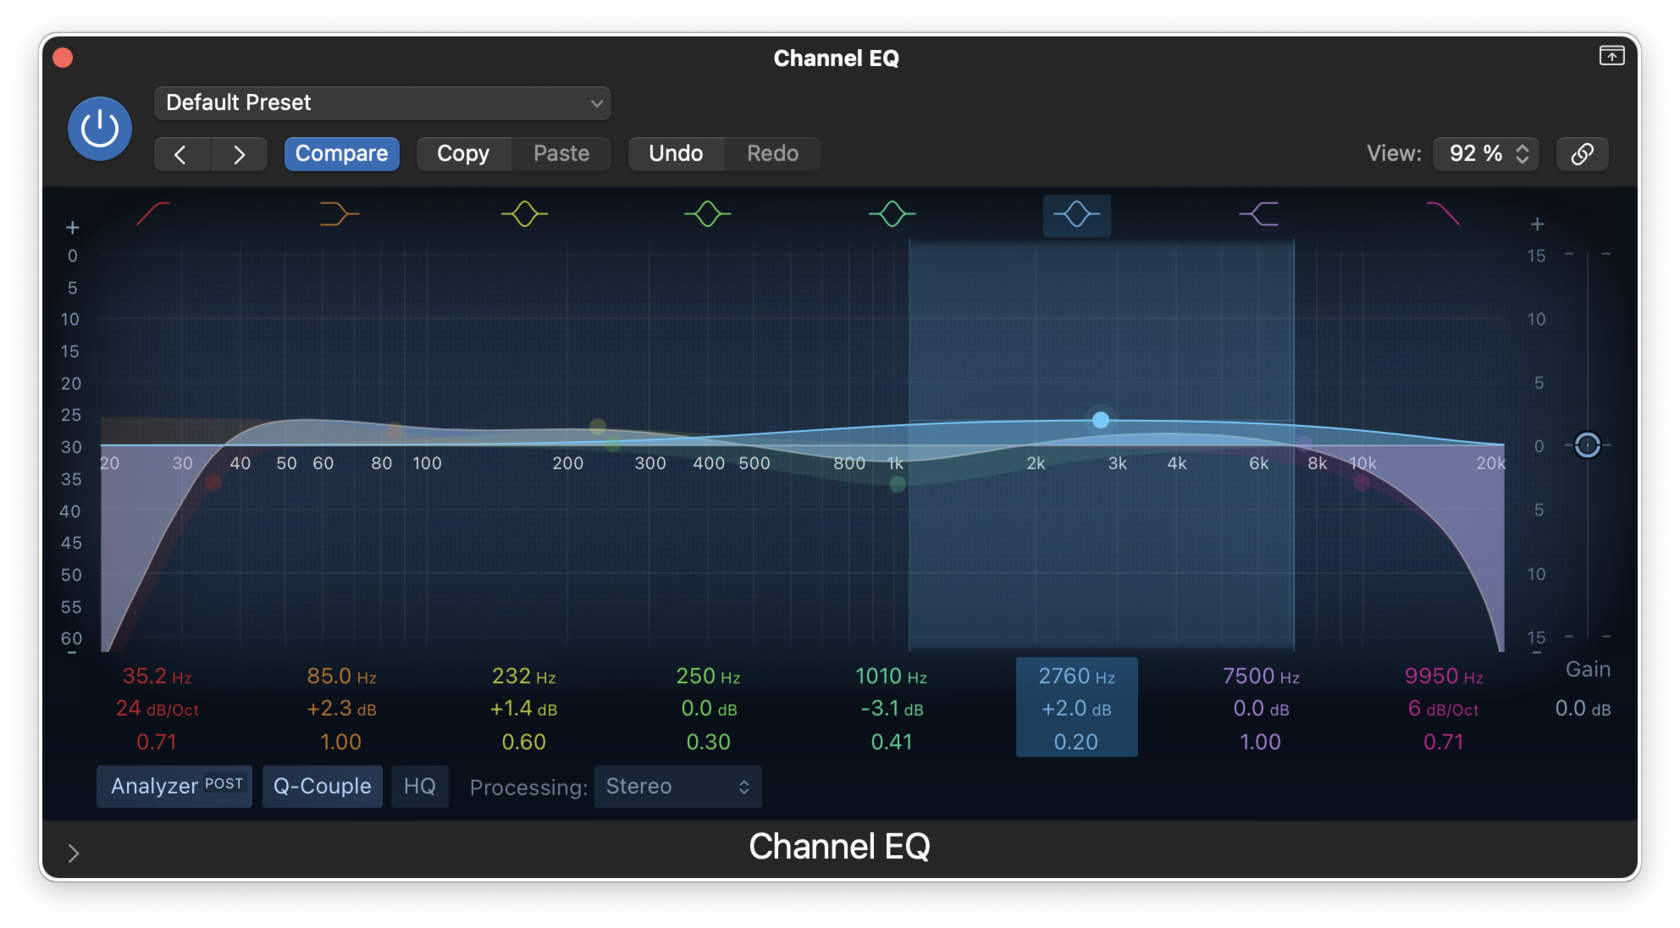Select the 250 Hz frequency value

[x=708, y=676]
